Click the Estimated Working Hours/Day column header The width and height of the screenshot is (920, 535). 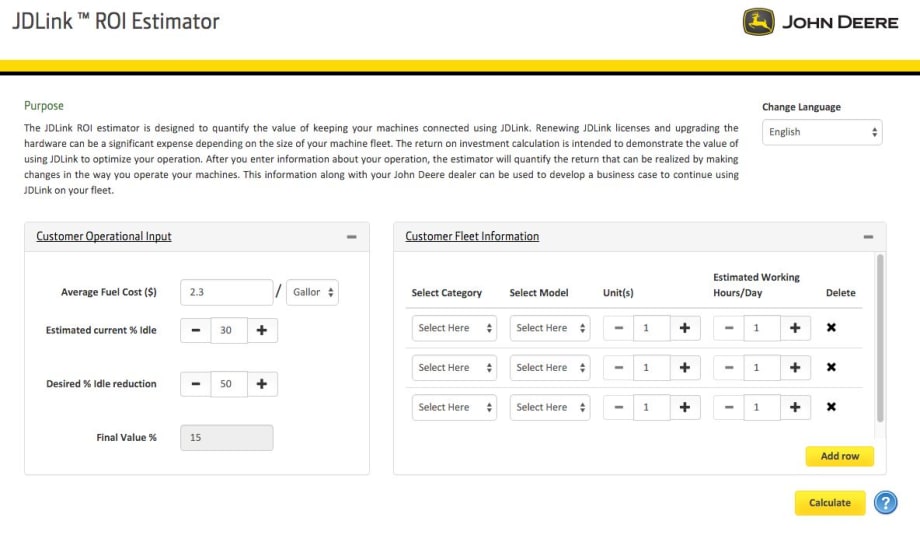coord(756,285)
